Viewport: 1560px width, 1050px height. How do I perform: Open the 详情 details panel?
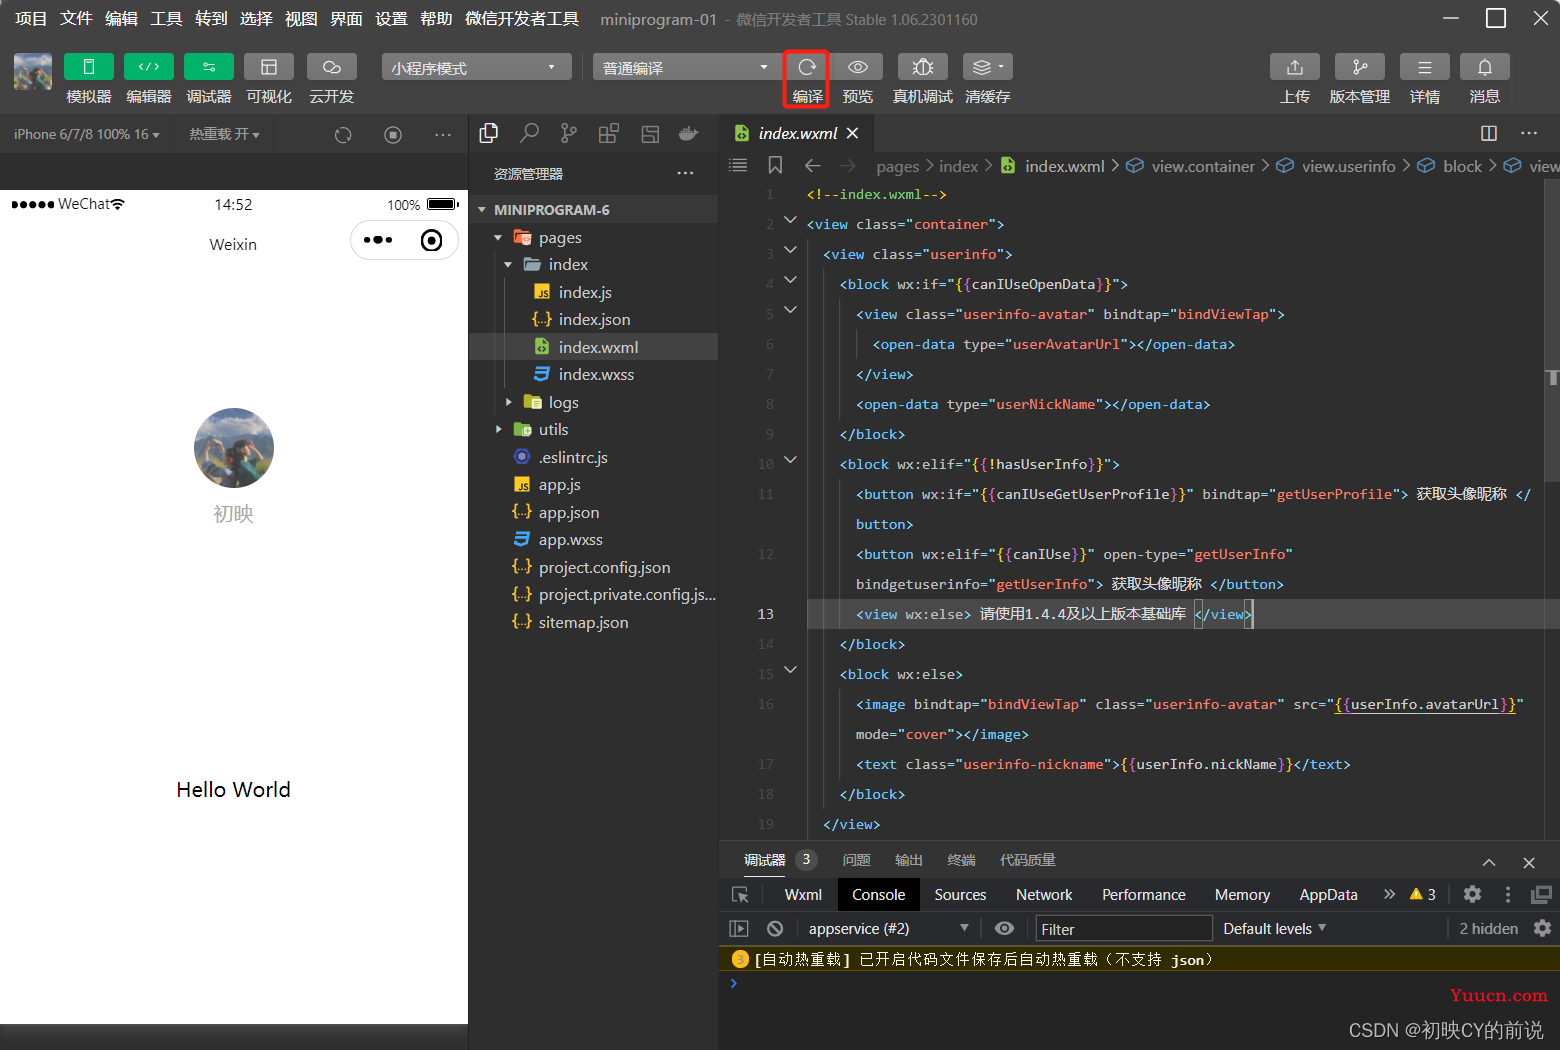[x=1425, y=67]
